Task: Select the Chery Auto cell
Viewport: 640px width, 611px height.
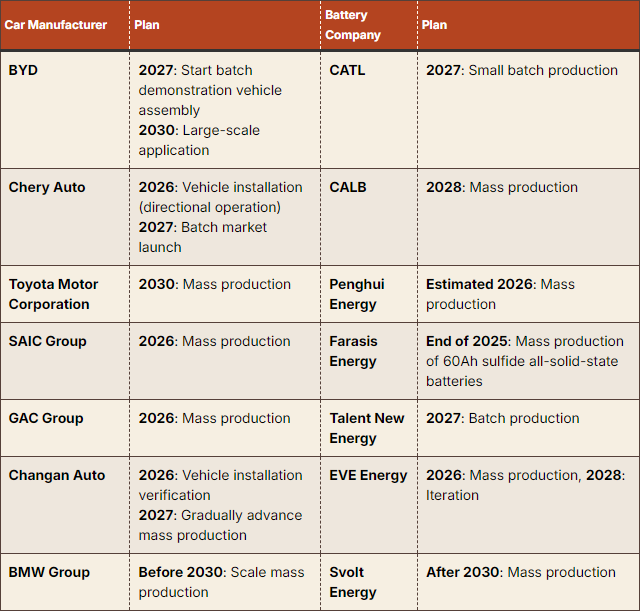Action: click(x=47, y=187)
